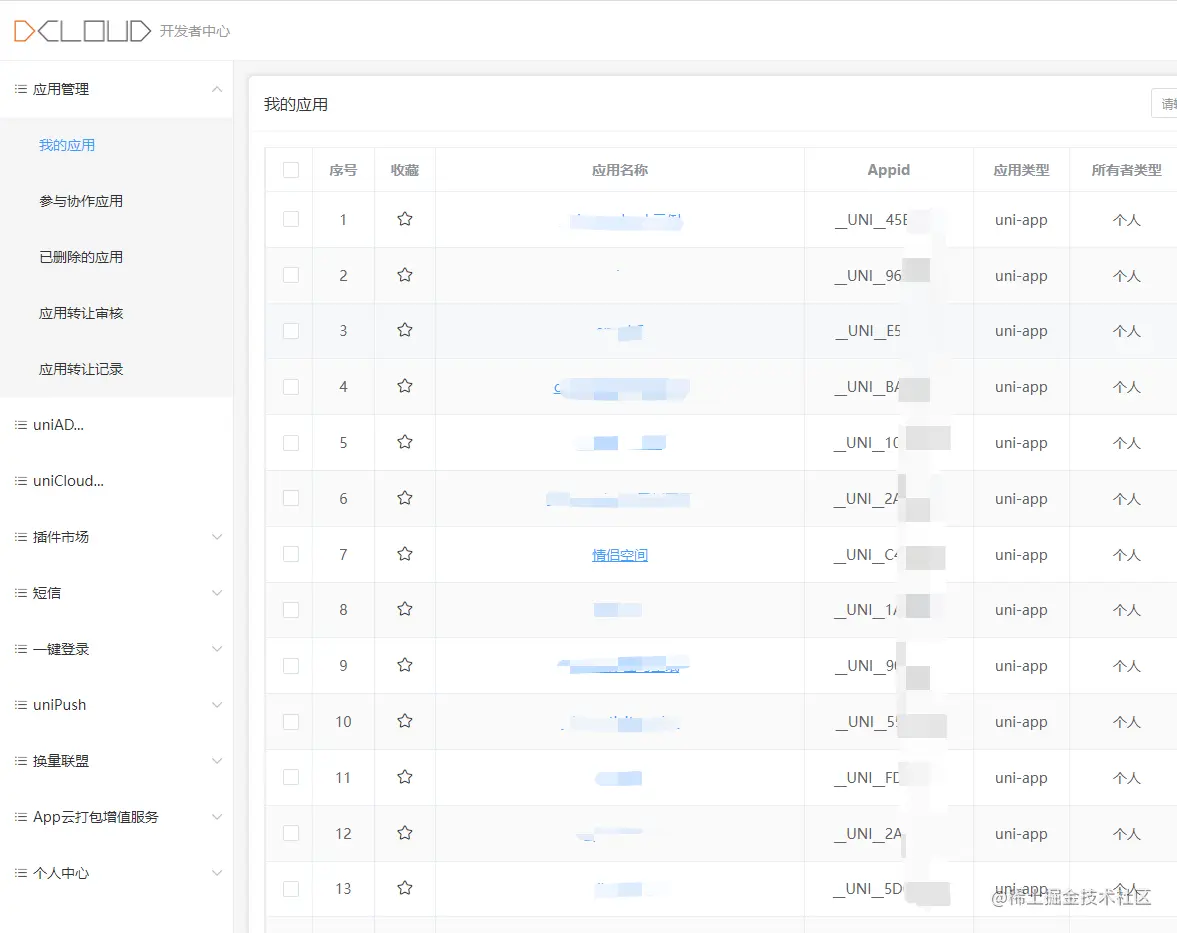Image resolution: width=1177 pixels, height=933 pixels.
Task: Click the list icon beside uniAD
Action: pyautogui.click(x=21, y=425)
